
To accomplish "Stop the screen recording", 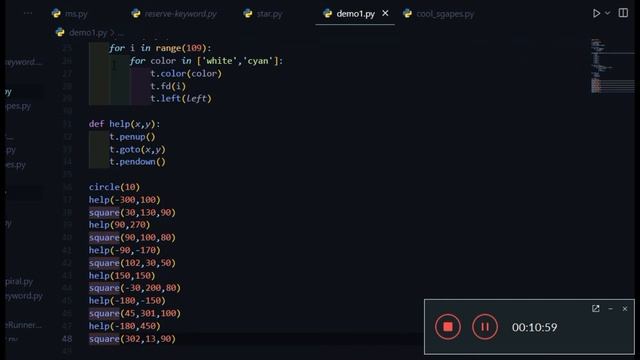I will tap(448, 327).
